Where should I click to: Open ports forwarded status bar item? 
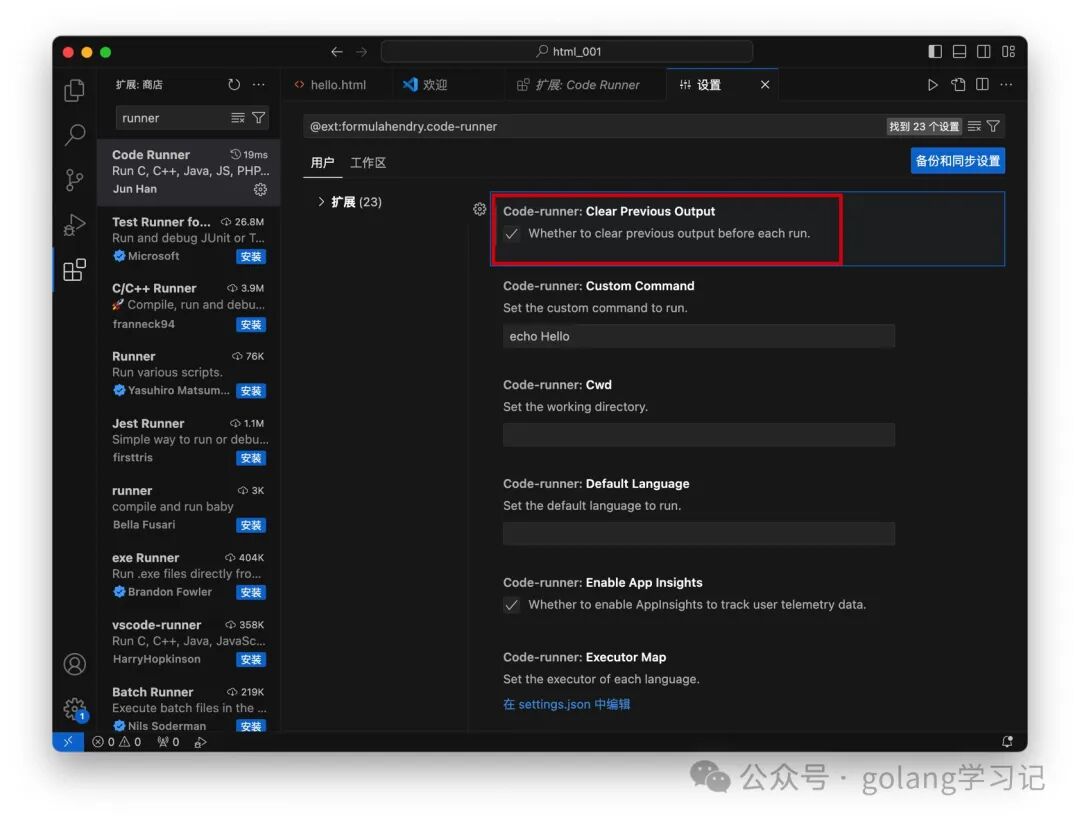click(168, 742)
